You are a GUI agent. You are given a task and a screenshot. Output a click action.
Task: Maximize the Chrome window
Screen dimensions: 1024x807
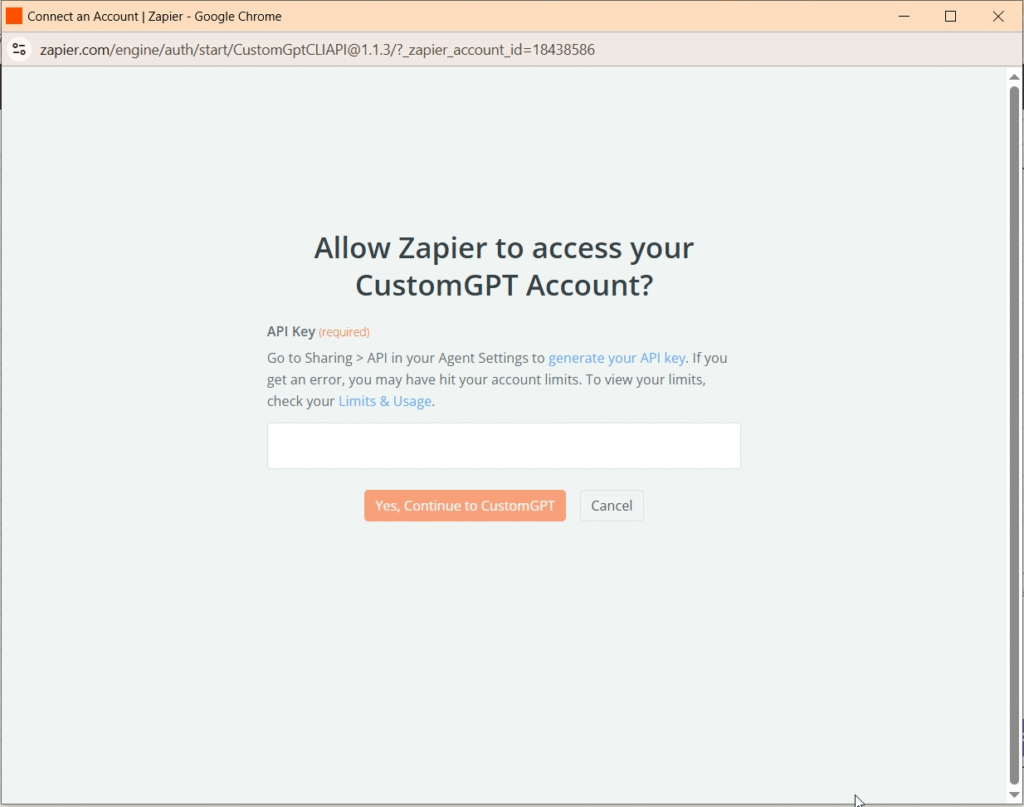click(951, 16)
